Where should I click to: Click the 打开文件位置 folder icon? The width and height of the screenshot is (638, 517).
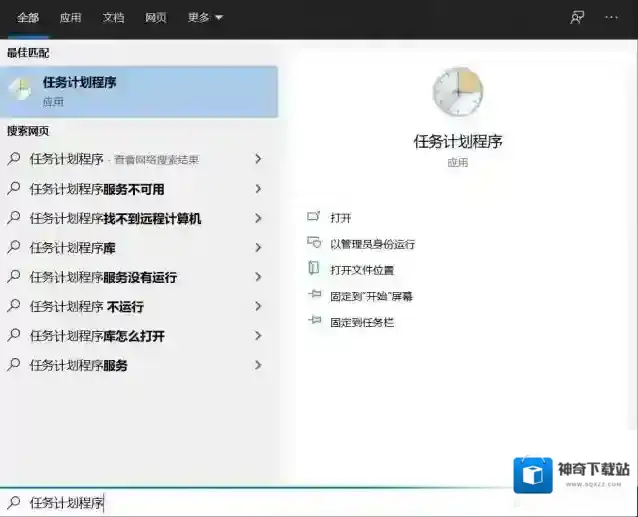click(314, 269)
